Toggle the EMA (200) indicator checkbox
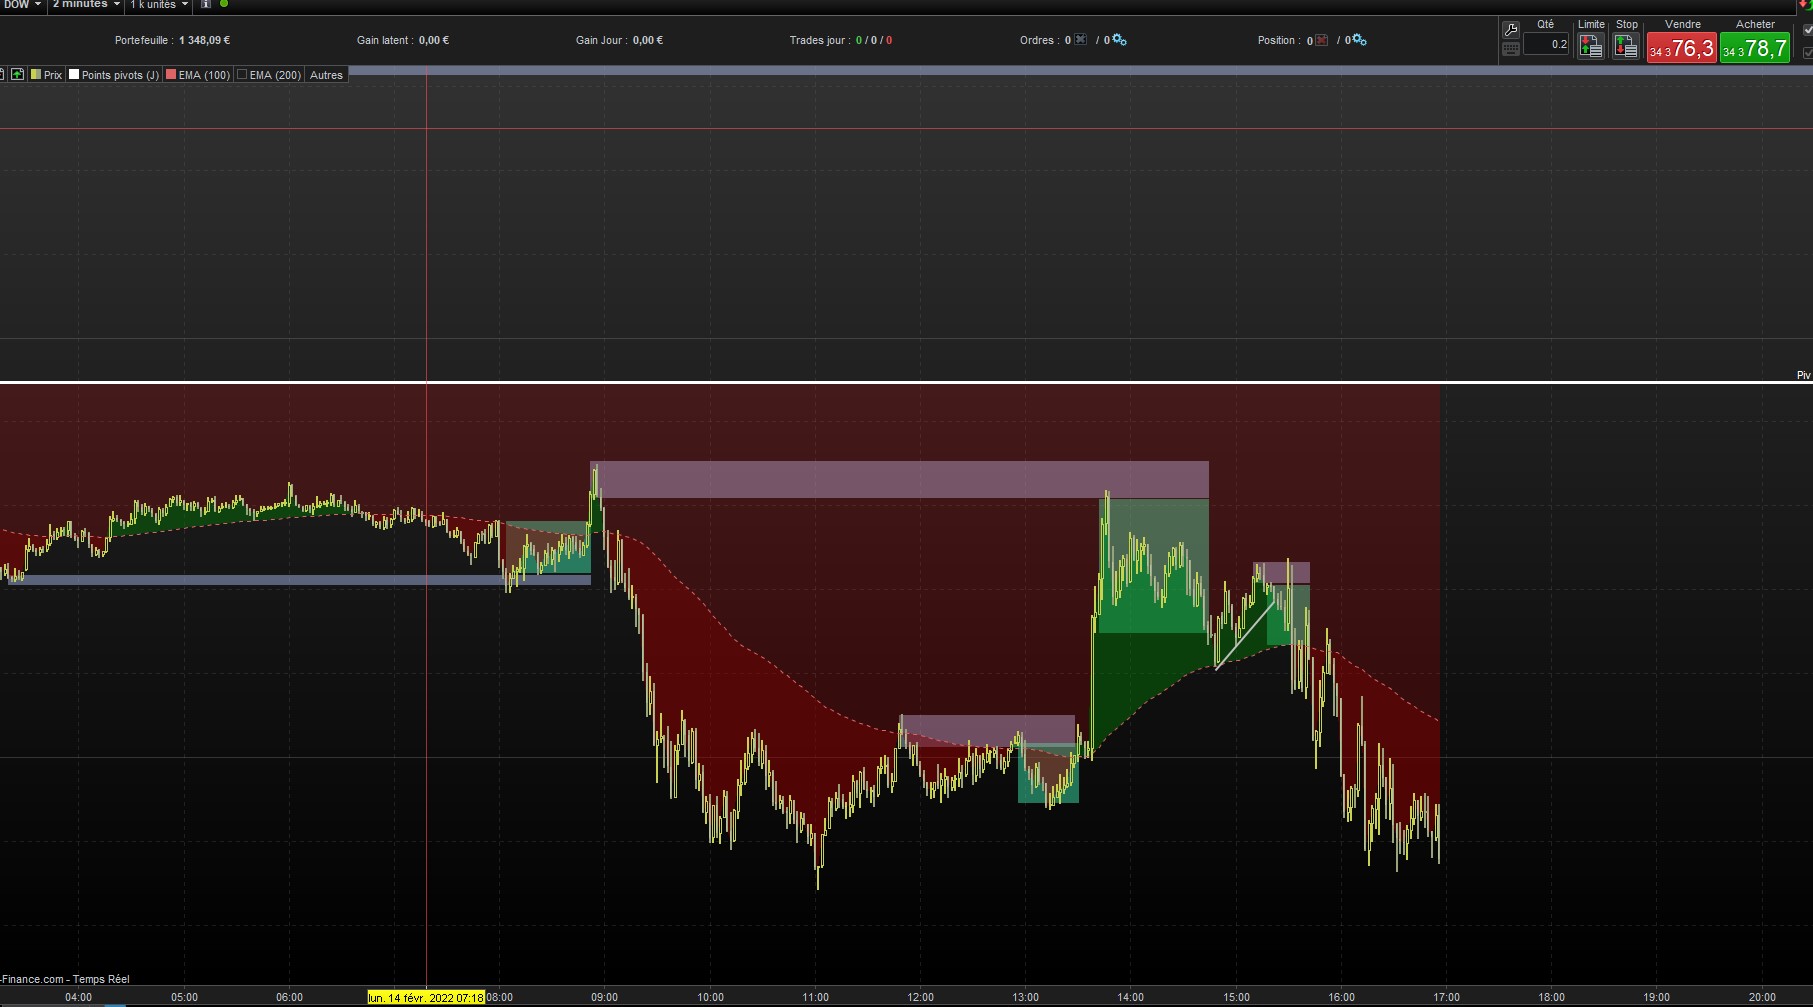 click(x=242, y=75)
